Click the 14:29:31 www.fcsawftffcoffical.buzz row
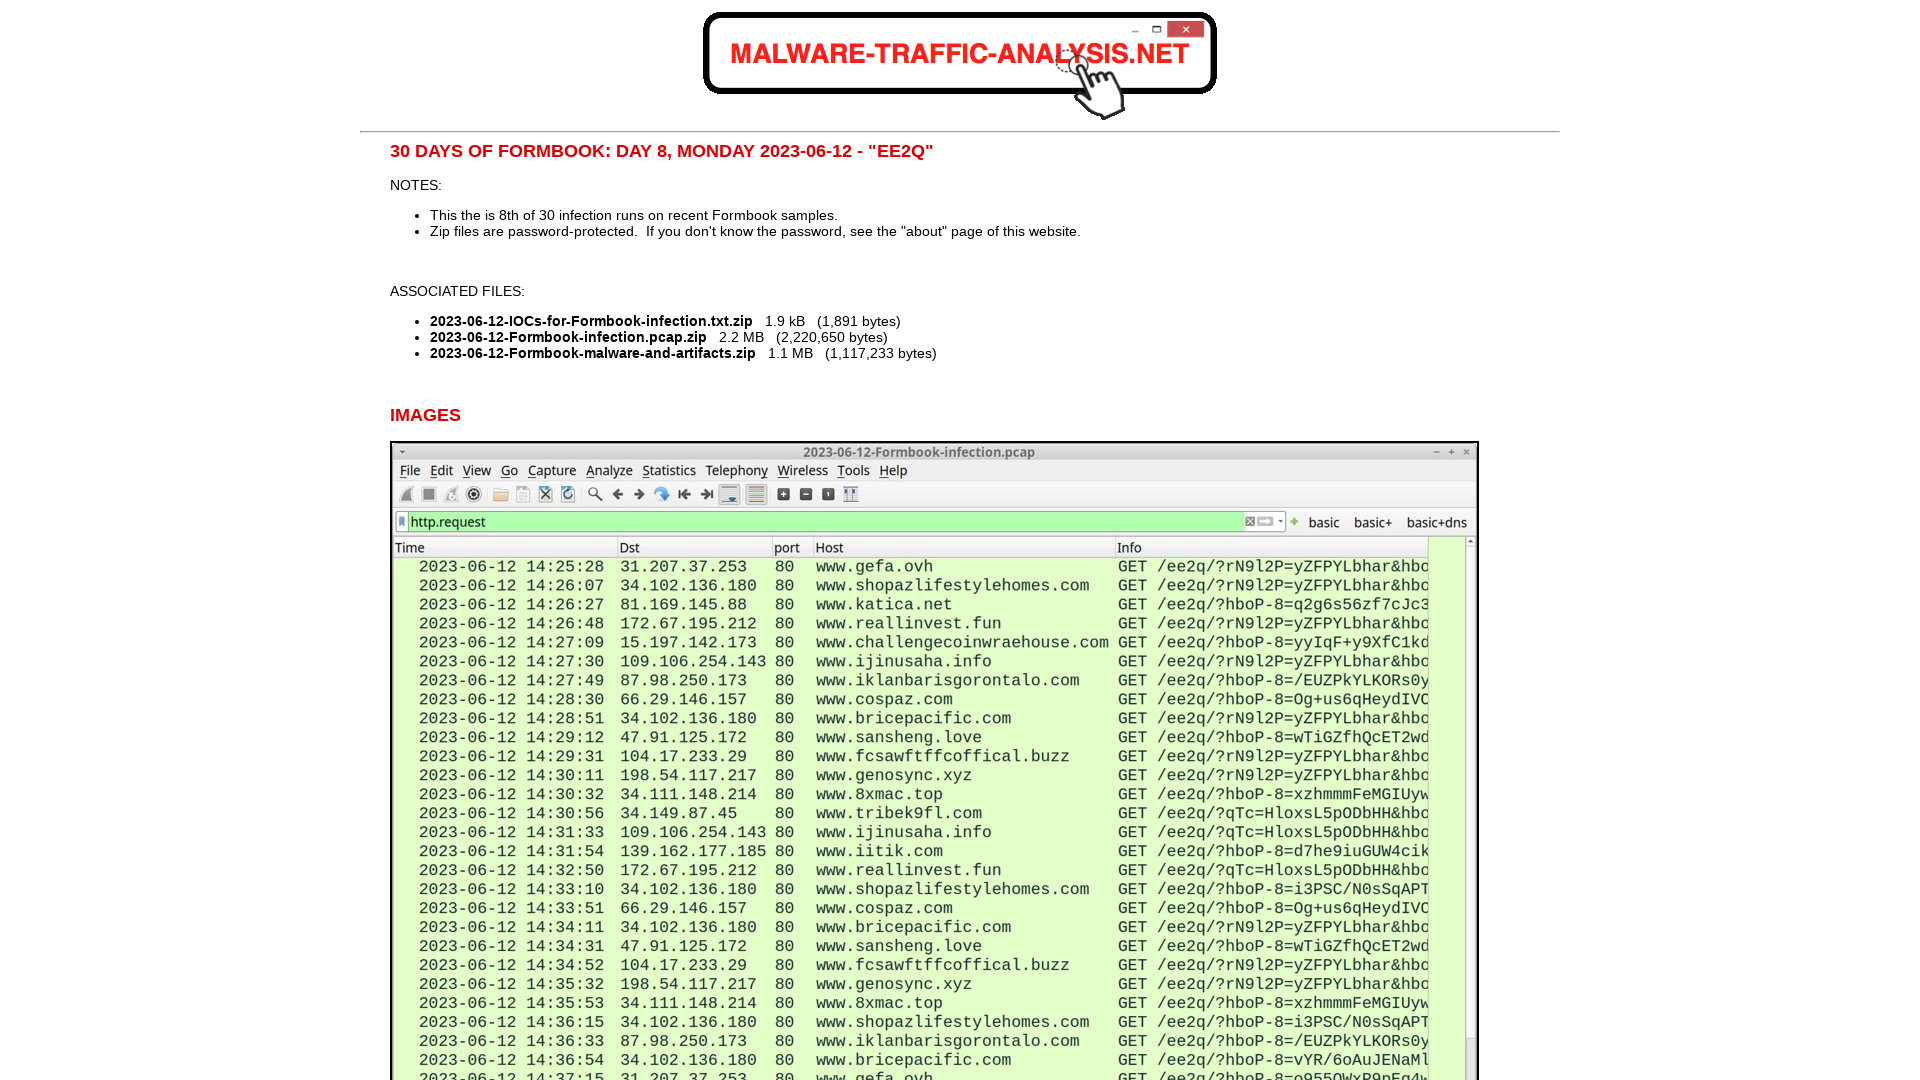Viewport: 1920px width, 1080px height. coord(911,757)
